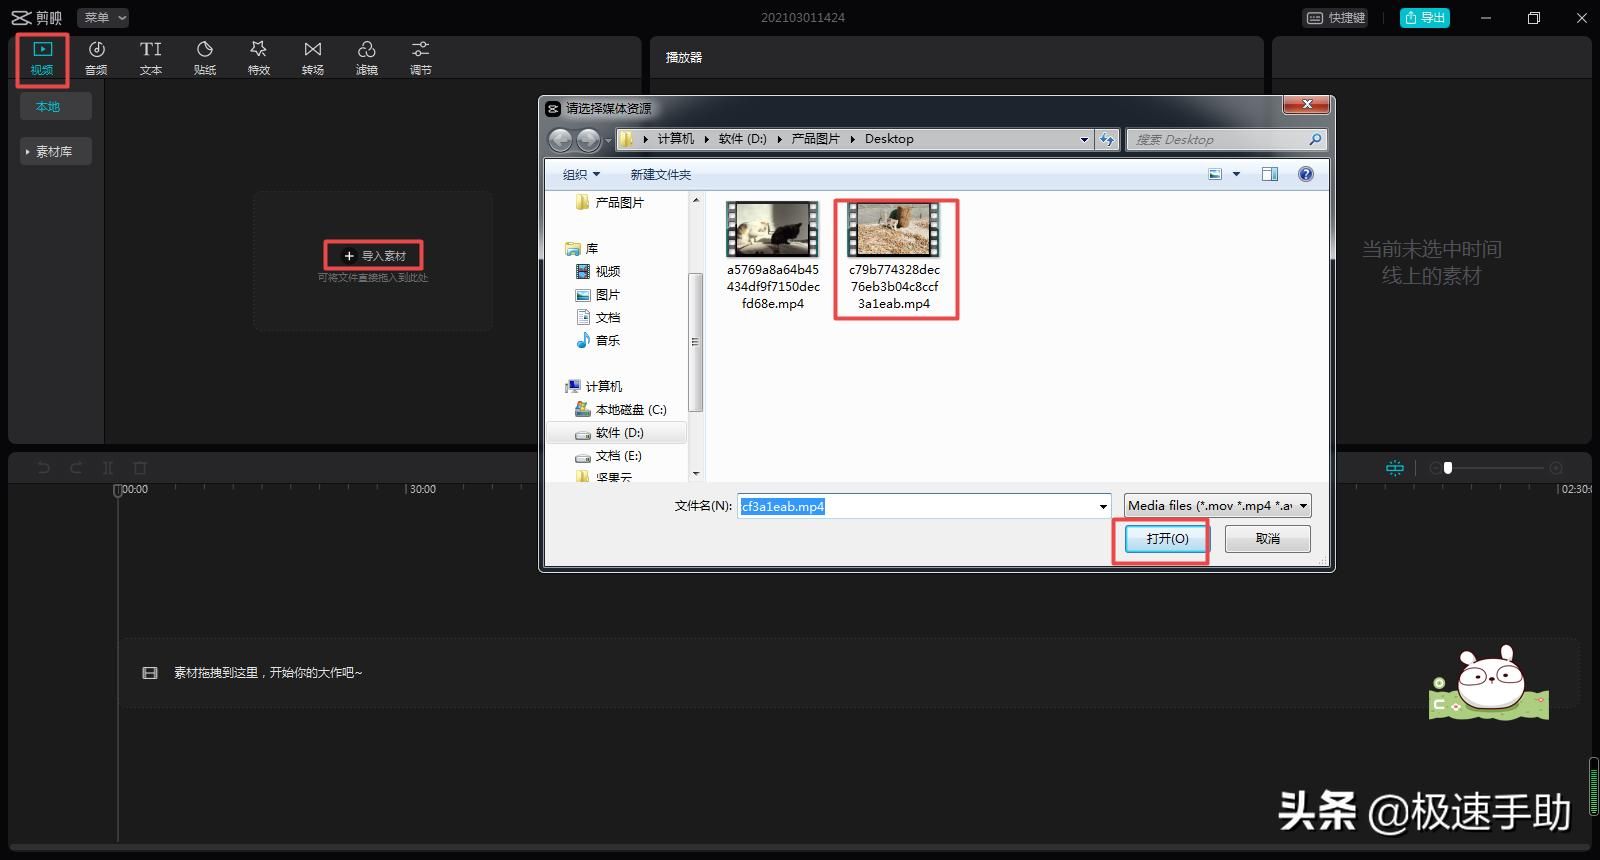
Task: Click the refresh icon beside address bar
Action: (x=1107, y=139)
